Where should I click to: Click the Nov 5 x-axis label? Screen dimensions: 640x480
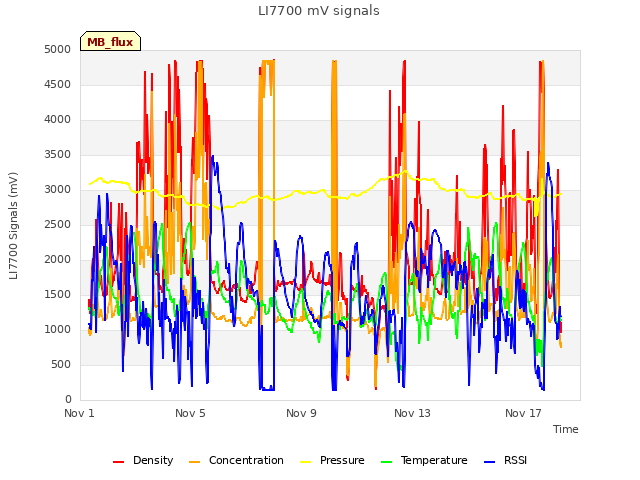[x=190, y=413]
